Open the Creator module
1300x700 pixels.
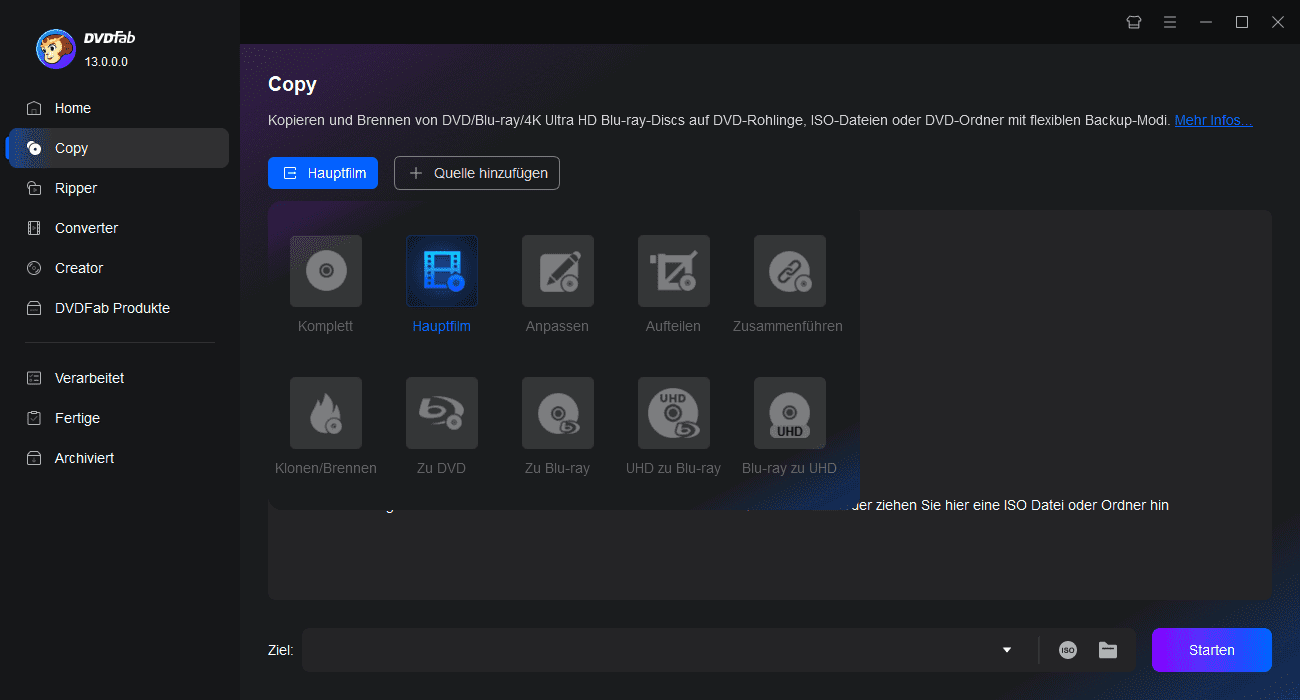118,268
